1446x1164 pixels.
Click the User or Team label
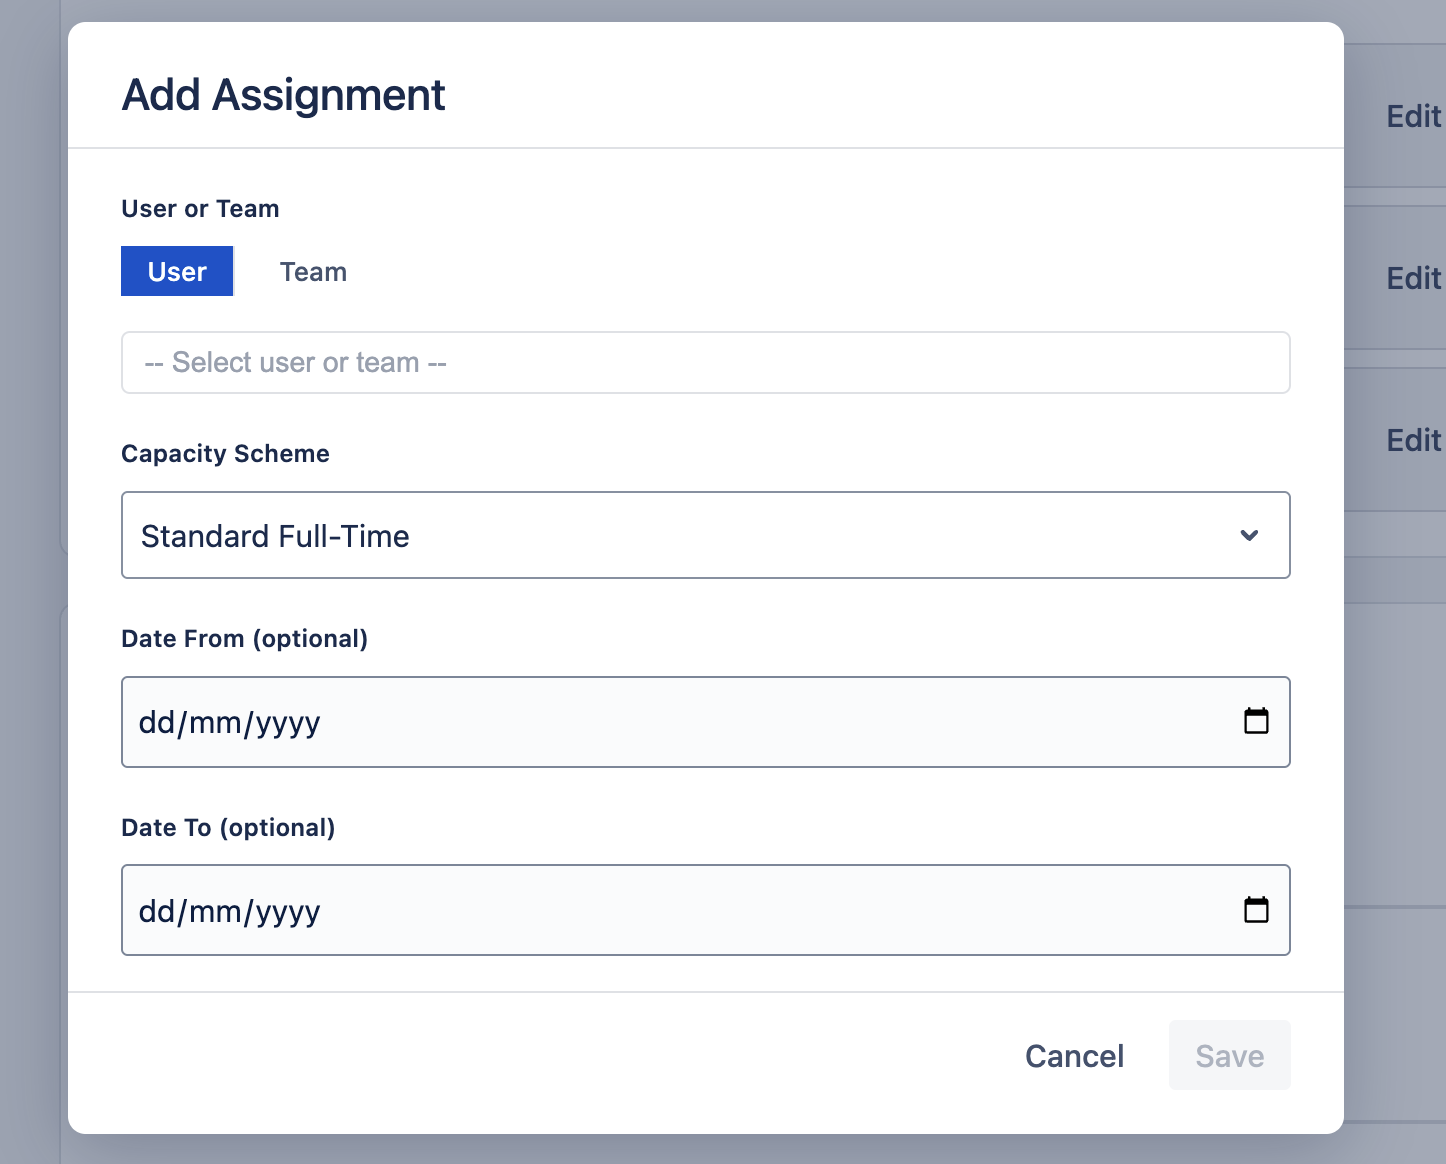click(x=200, y=208)
